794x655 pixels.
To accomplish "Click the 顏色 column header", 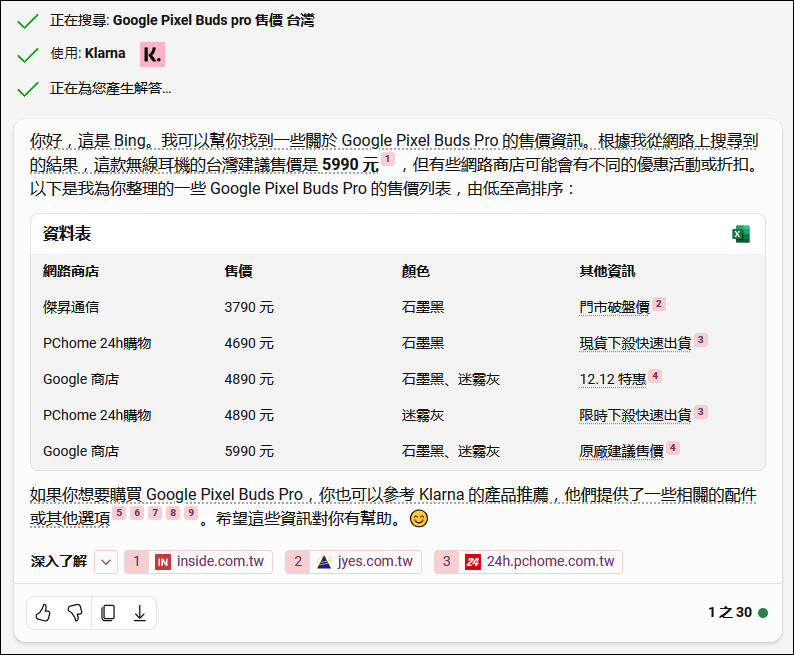I will pyautogui.click(x=416, y=271).
